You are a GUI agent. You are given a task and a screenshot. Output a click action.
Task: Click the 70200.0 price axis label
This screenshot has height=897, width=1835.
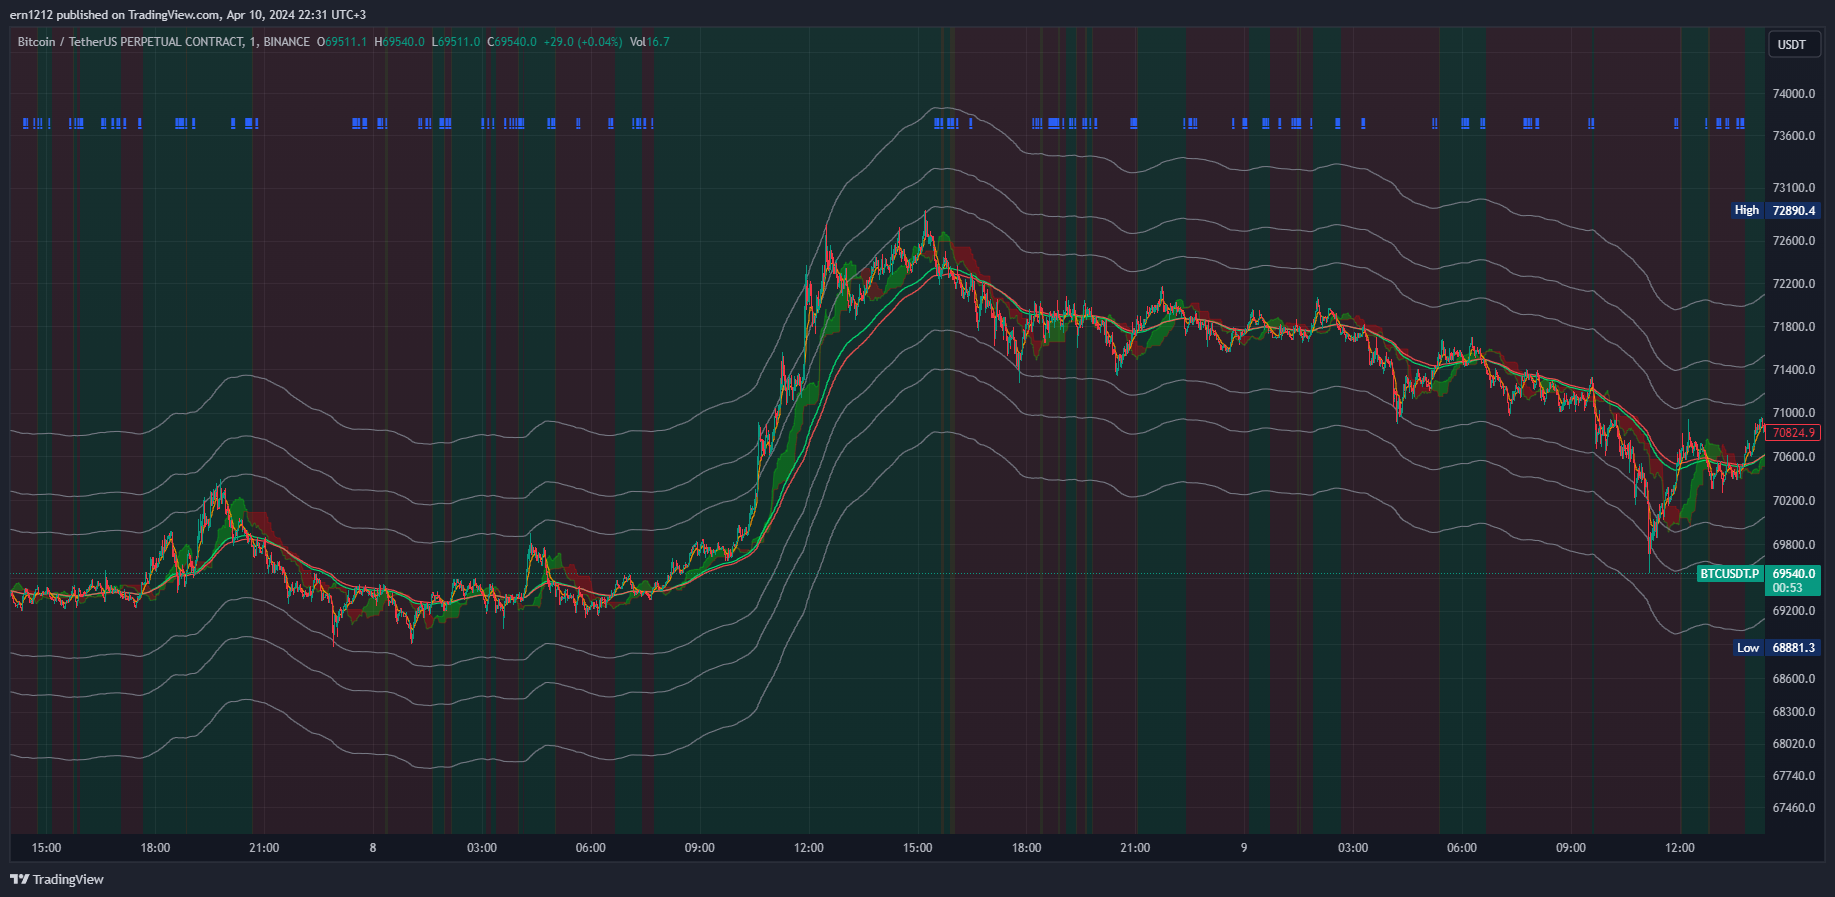(1794, 501)
